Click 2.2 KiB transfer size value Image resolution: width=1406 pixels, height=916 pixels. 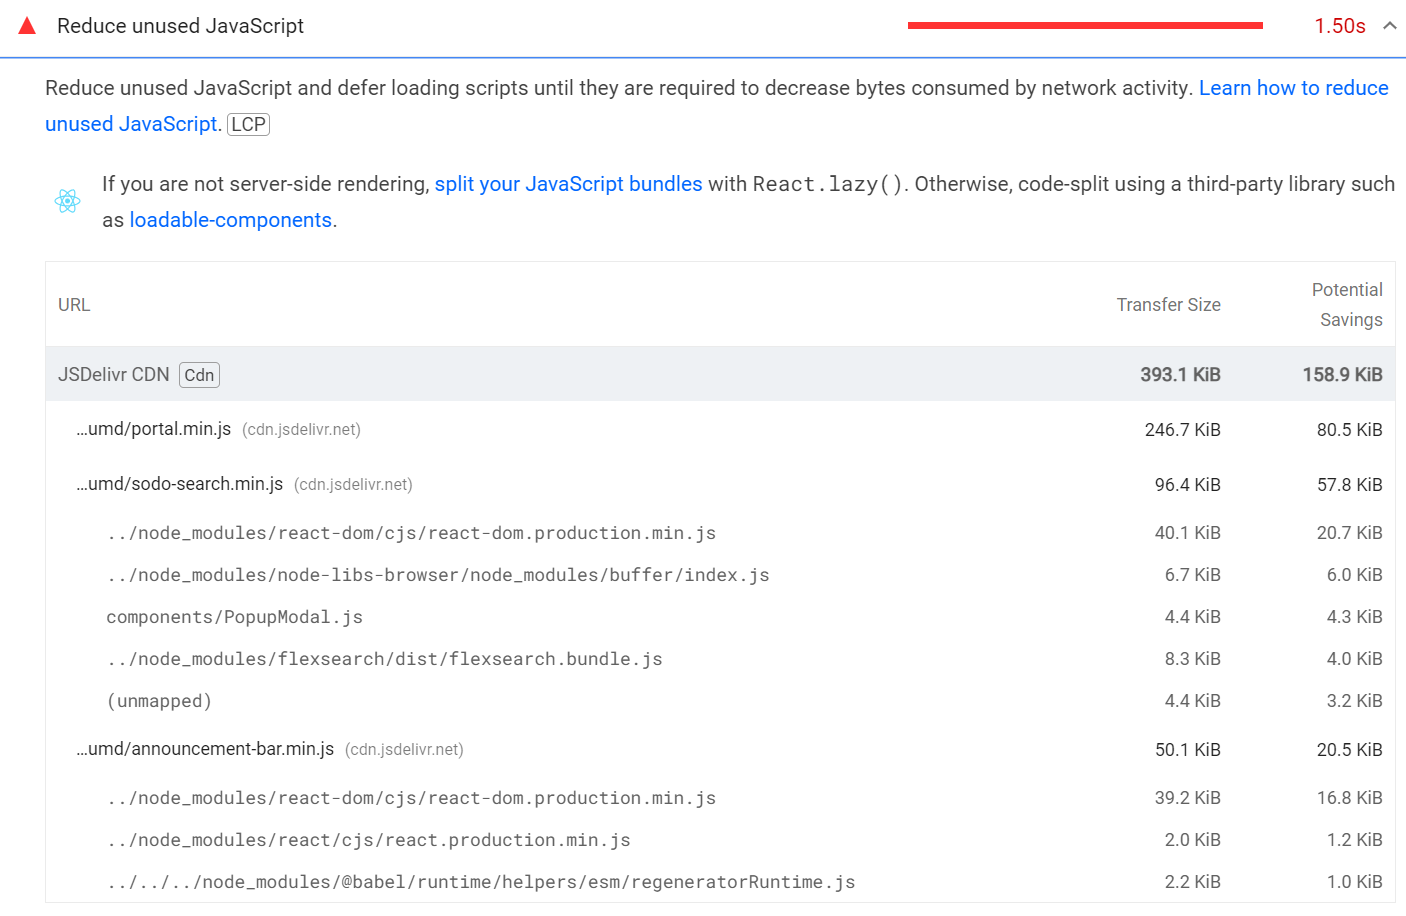click(x=1192, y=882)
